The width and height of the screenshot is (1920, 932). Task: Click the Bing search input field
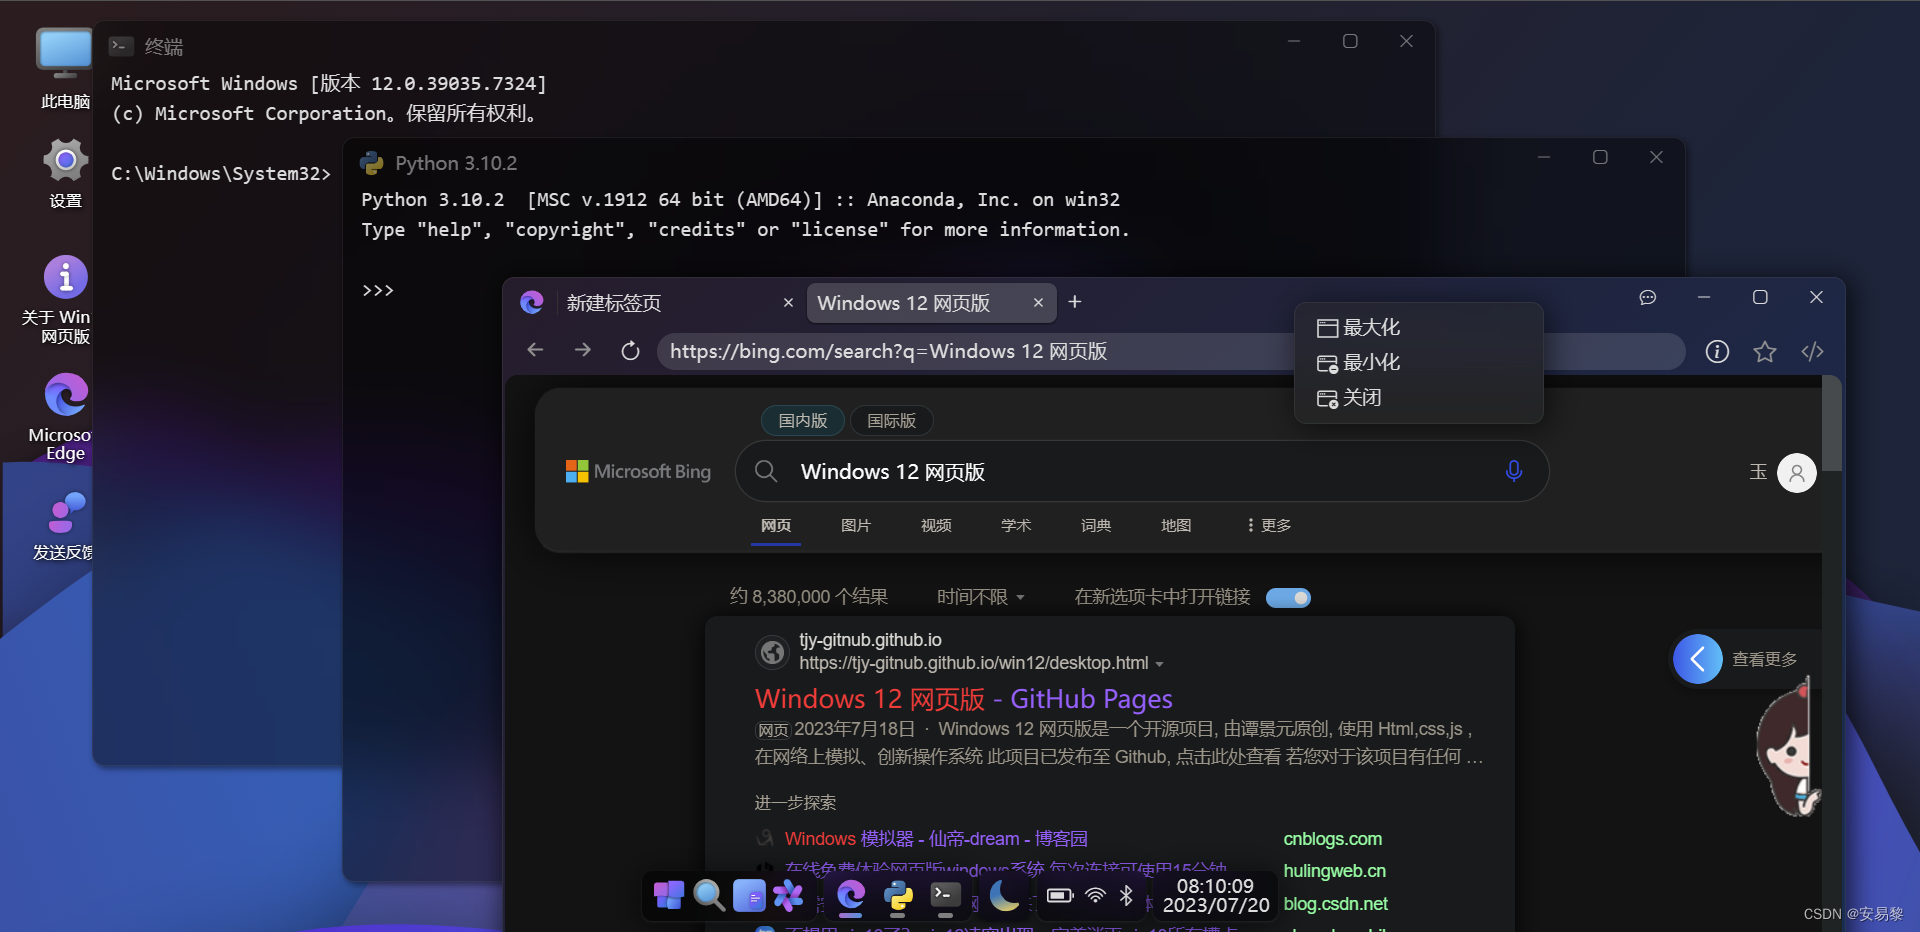[1141, 471]
